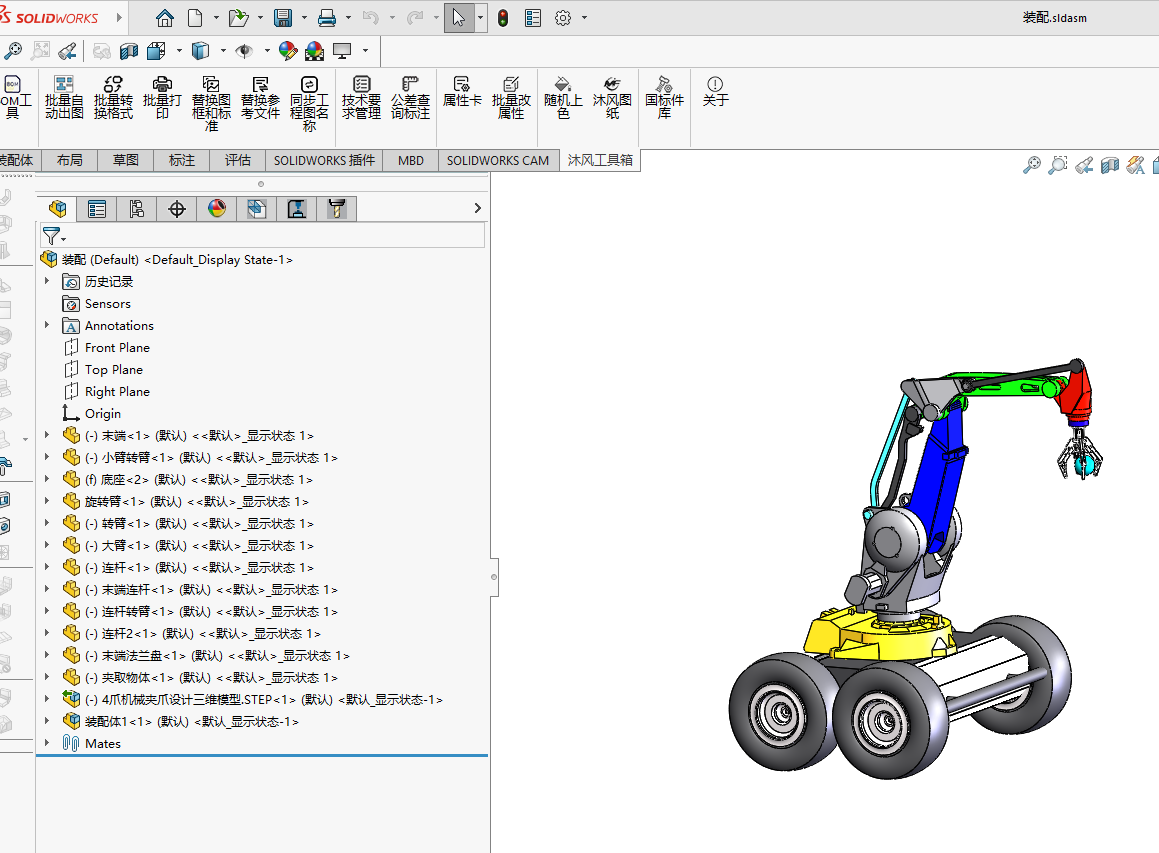The width and height of the screenshot is (1159, 853).
Task: Open the PropertyManager panel tab
Action: (97, 209)
